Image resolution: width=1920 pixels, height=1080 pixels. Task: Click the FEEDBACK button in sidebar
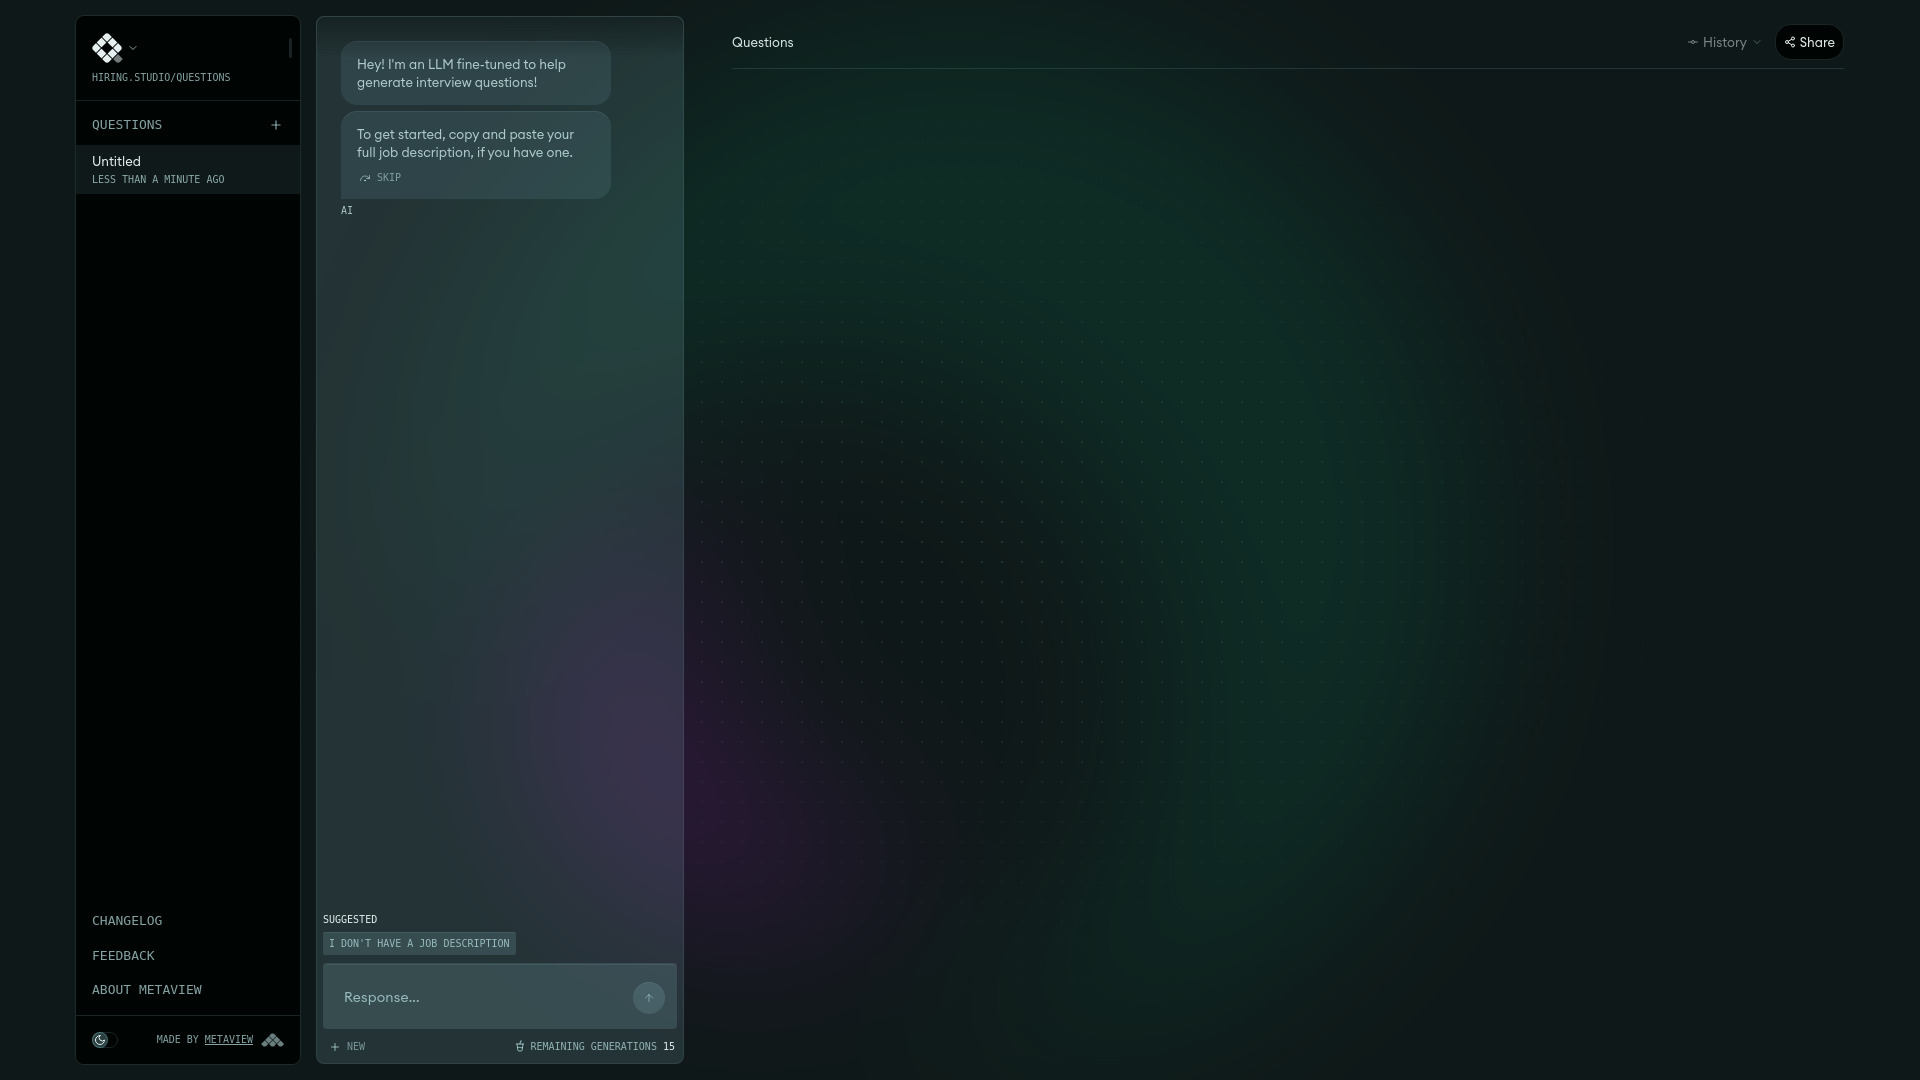click(x=123, y=955)
